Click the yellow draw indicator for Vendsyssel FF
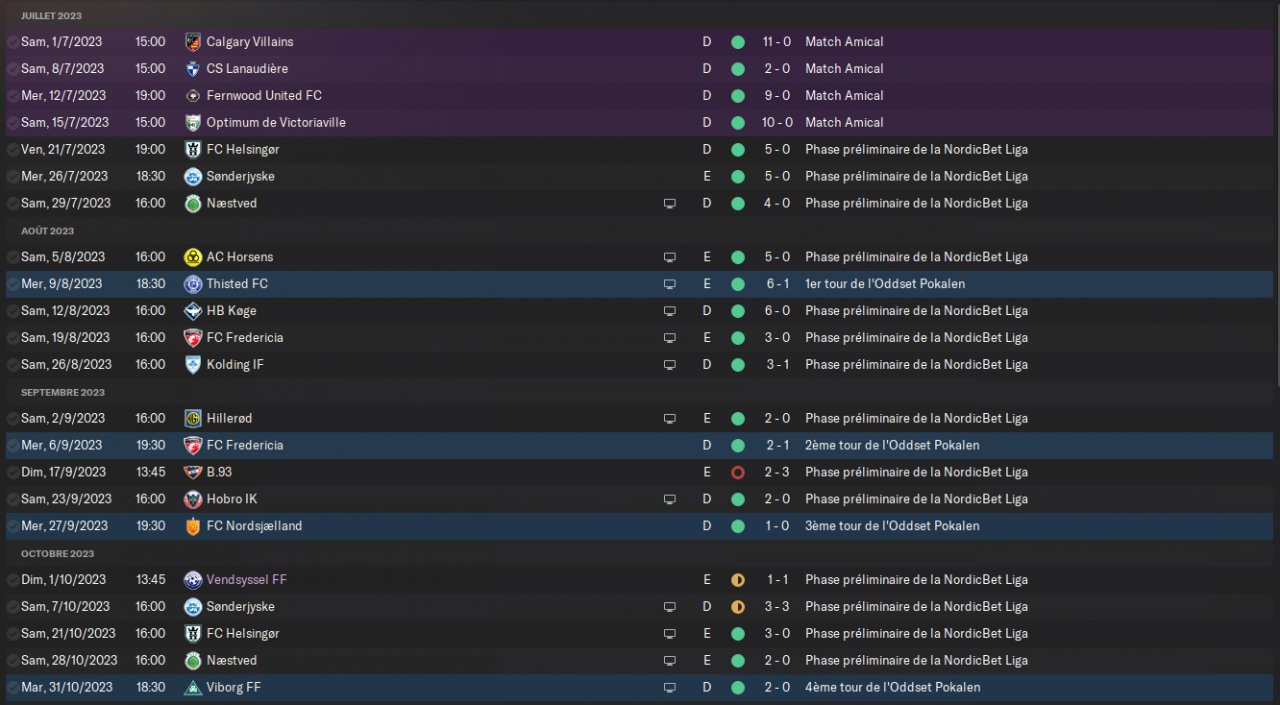Screen dimensions: 1280x705 pos(738,580)
